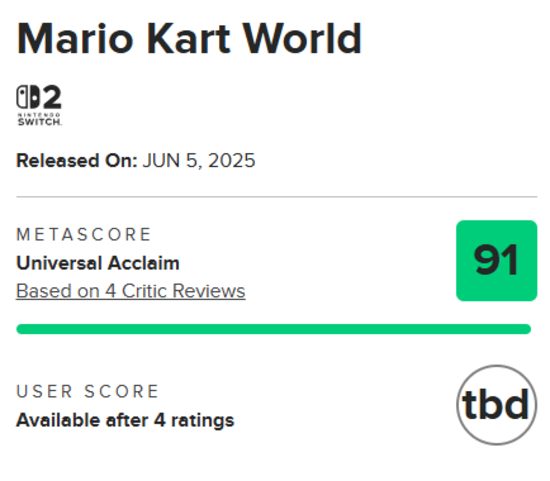Image resolution: width=550 pixels, height=481 pixels.
Task: Click the USER SCORE section heading
Action: (x=88, y=391)
